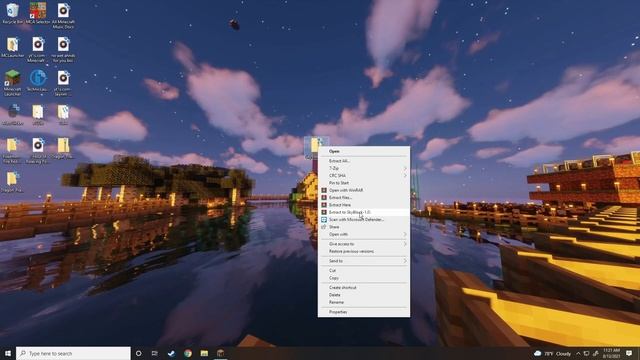Expand the Send to submenu
The width and height of the screenshot is (640, 360).
(364, 261)
